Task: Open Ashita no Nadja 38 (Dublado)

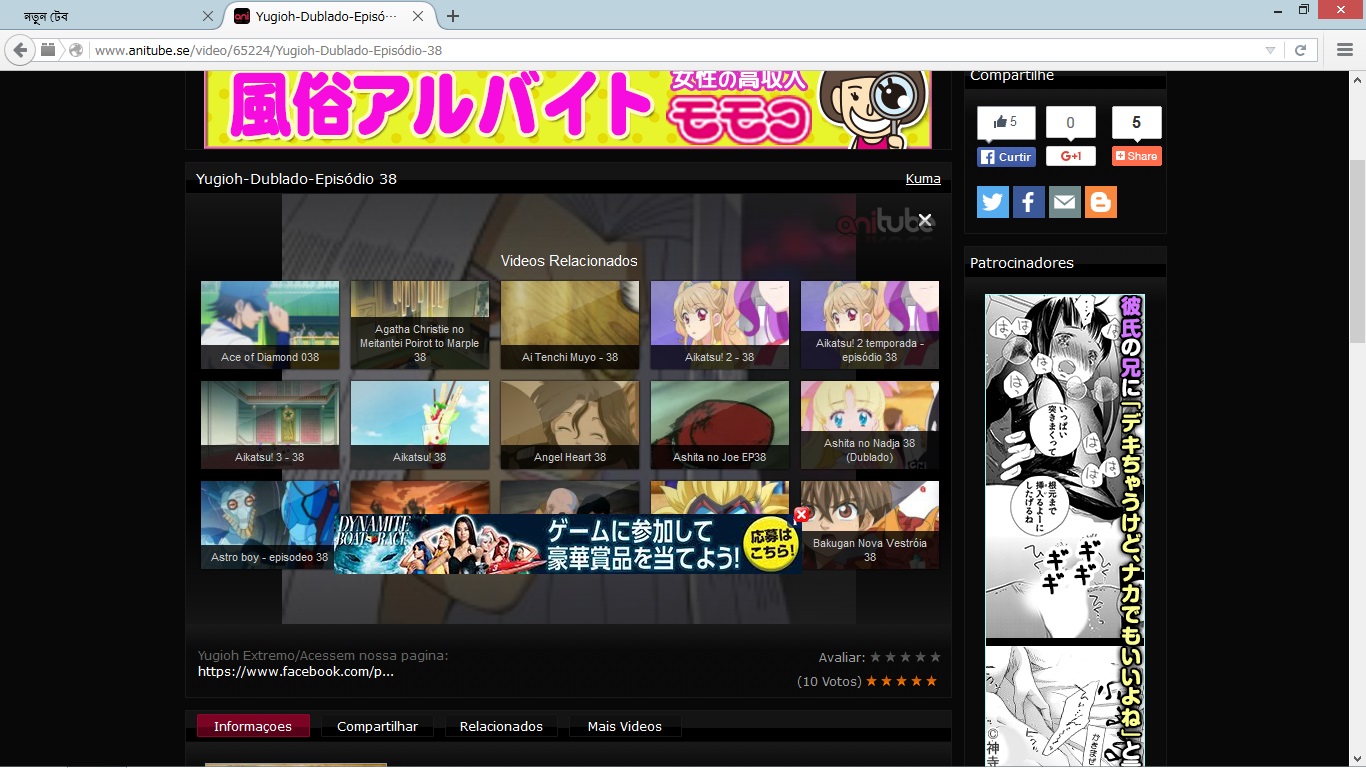Action: tap(870, 425)
